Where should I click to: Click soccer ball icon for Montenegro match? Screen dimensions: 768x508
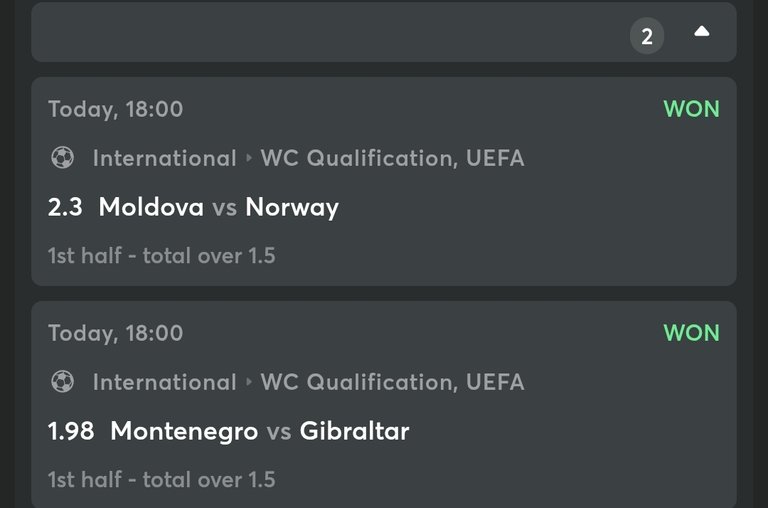(x=63, y=382)
